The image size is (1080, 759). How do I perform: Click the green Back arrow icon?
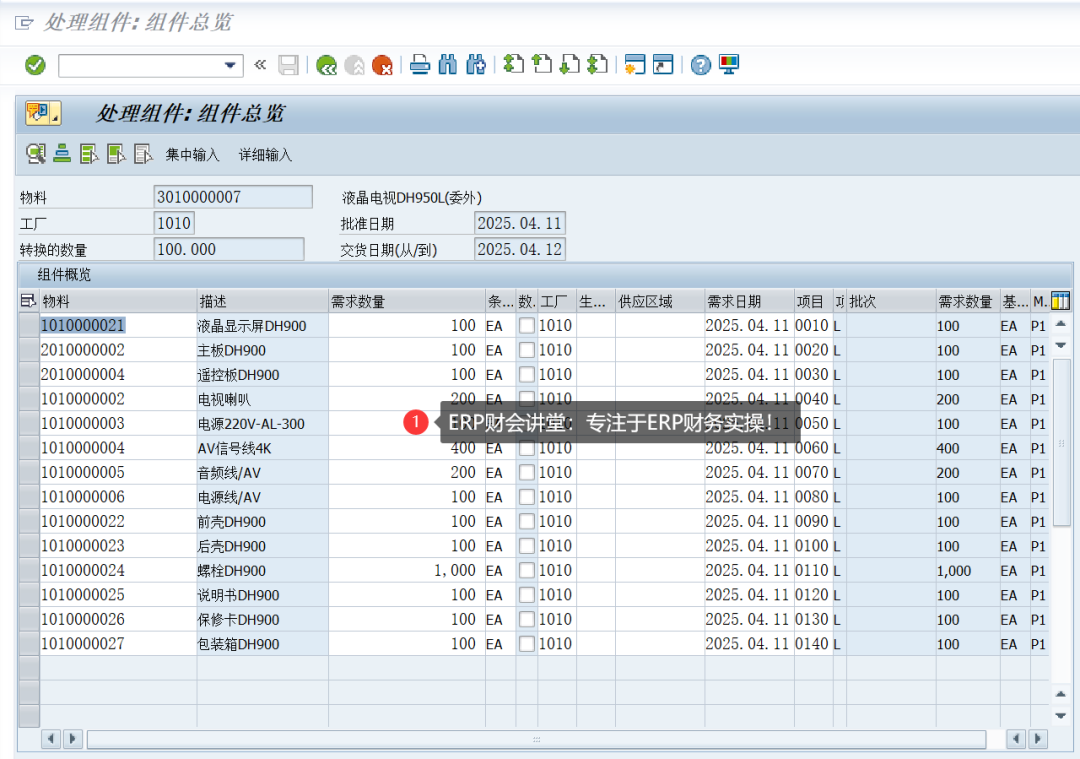click(x=326, y=65)
